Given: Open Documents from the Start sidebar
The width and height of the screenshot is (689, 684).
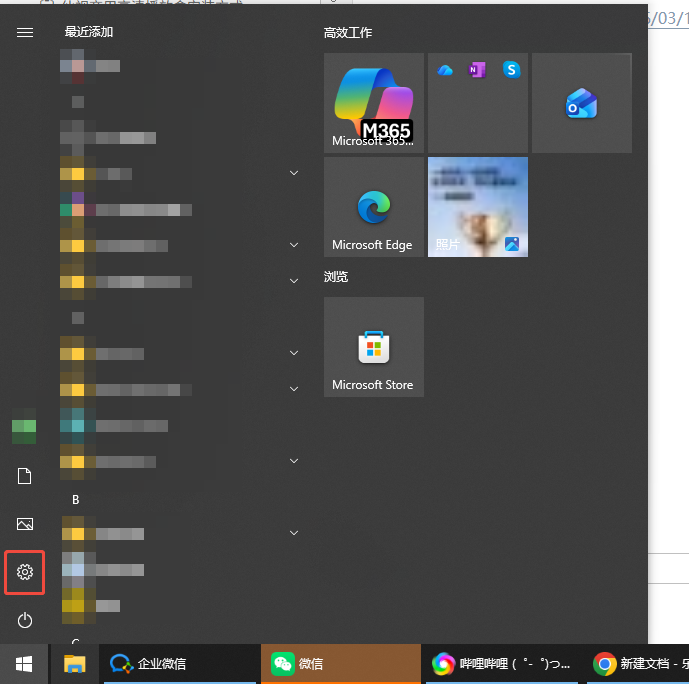Looking at the screenshot, I should point(25,476).
